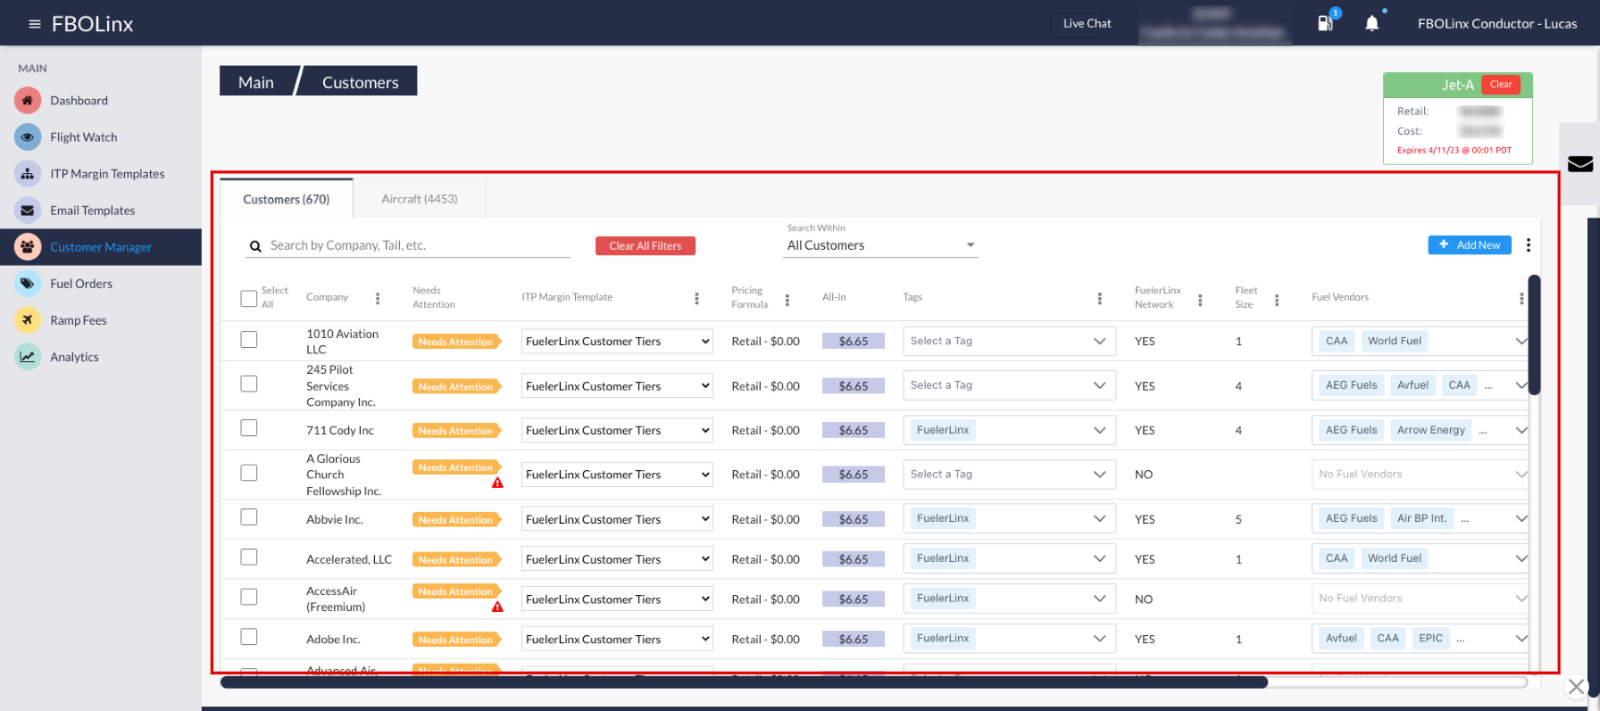Open Pricing Formula column options menu
This screenshot has height=711, width=1600.
[x=787, y=299]
